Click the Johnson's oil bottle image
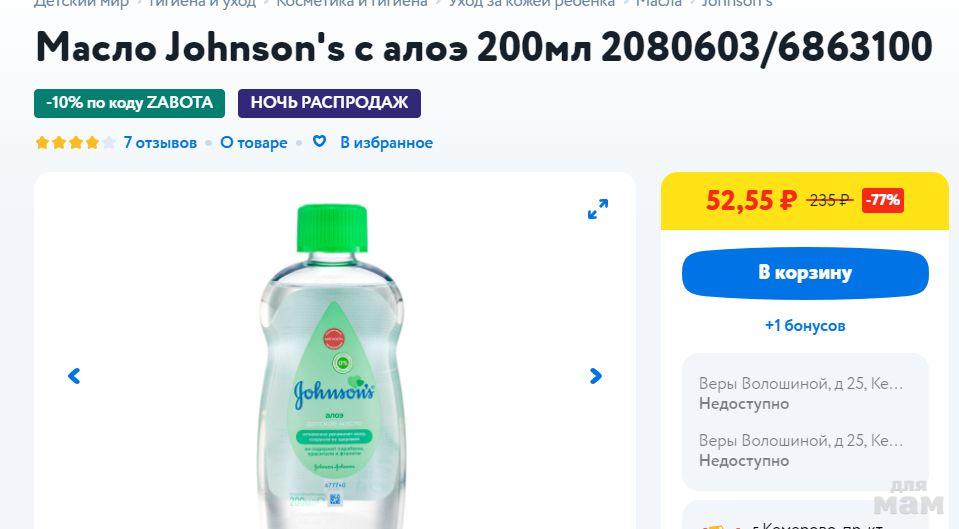 [x=333, y=366]
